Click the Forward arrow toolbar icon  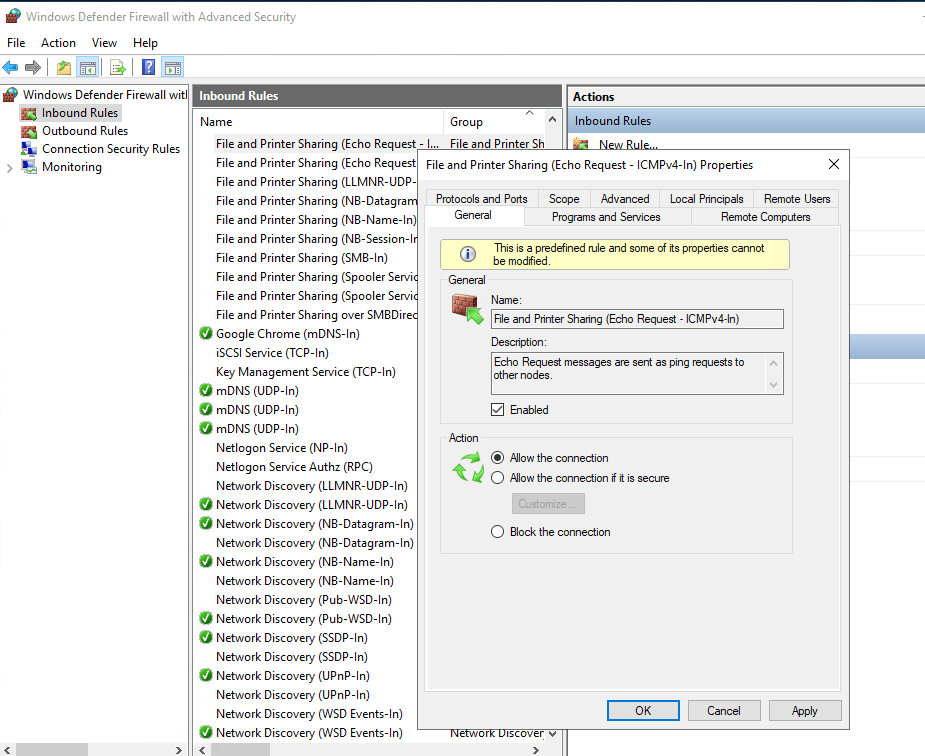pyautogui.click(x=32, y=68)
